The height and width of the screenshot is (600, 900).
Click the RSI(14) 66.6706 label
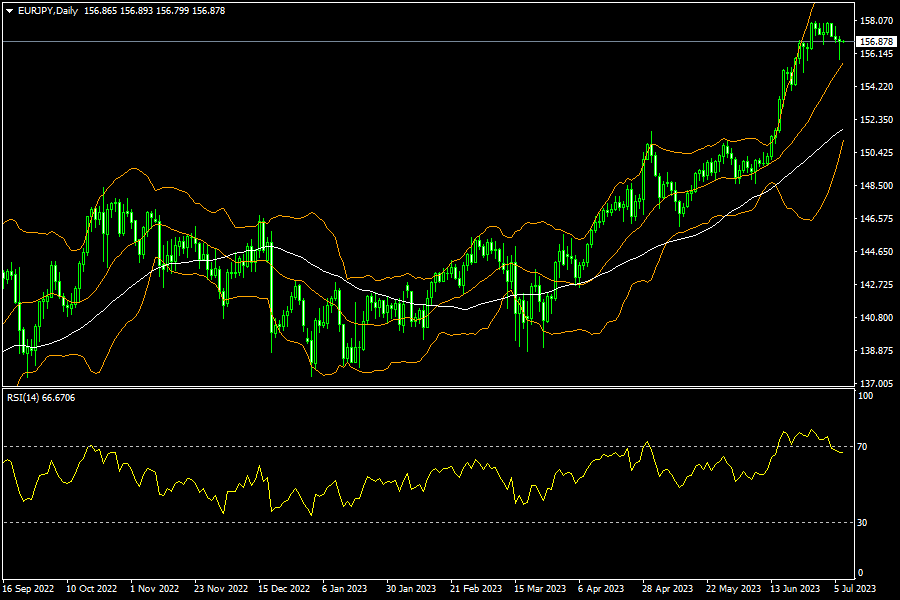41,398
